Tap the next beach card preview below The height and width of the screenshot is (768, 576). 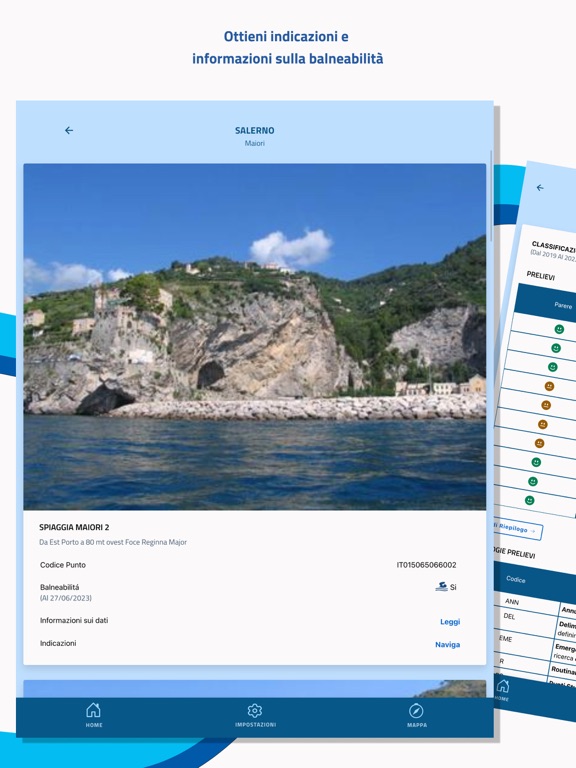point(255,689)
